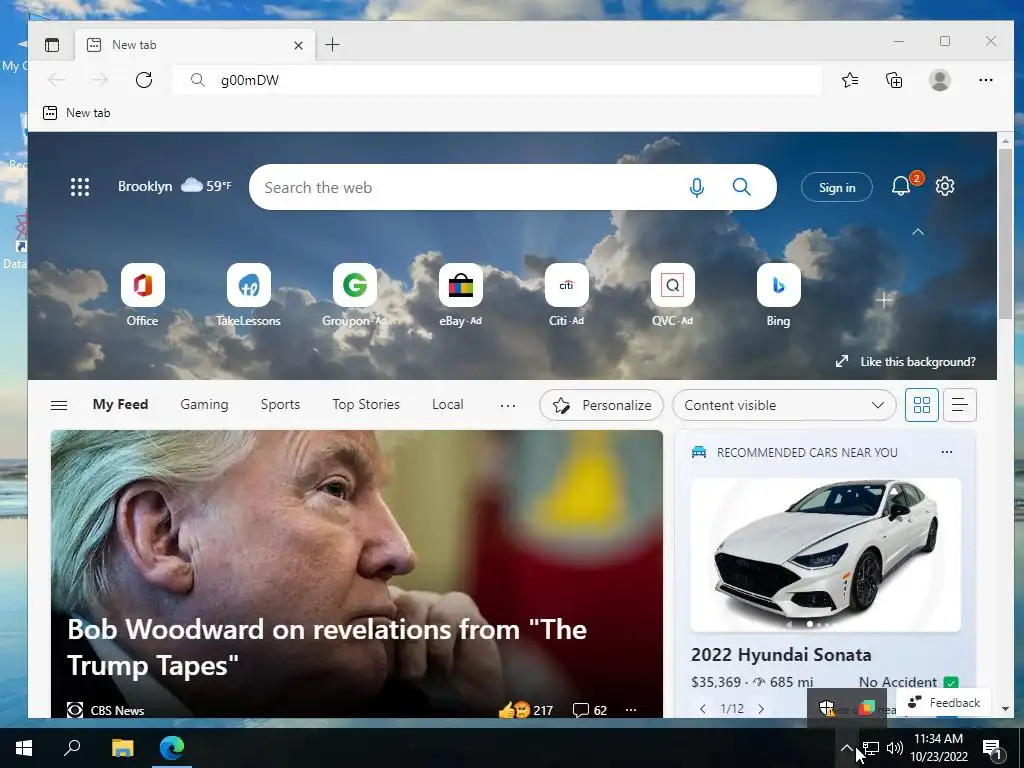
Task: React to the article with like icon
Action: pyautogui.click(x=514, y=710)
